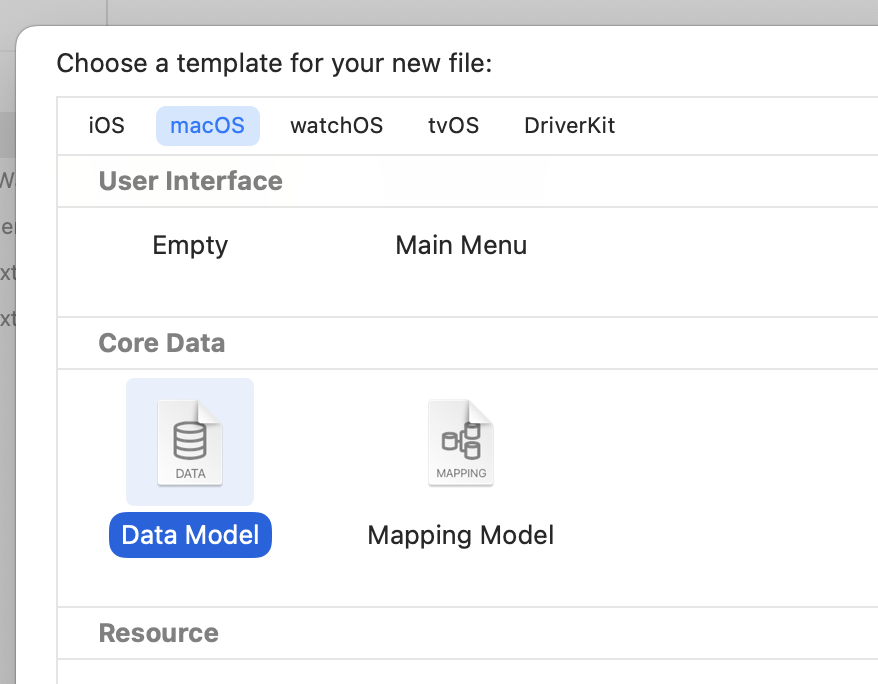Select the Data Model file icon
The width and height of the screenshot is (878, 684).
point(190,442)
